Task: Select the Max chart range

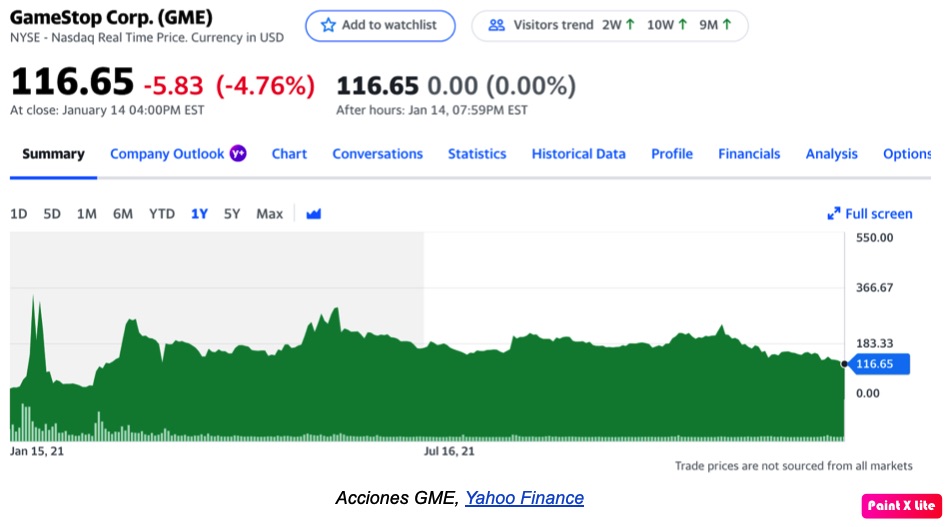Action: 270,214
